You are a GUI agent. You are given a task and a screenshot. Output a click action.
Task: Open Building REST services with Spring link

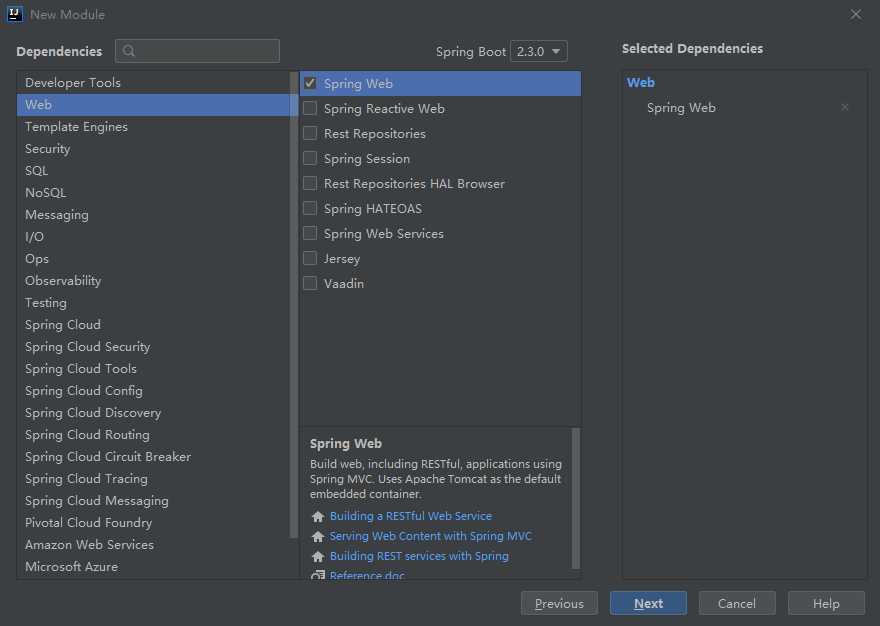[419, 556]
